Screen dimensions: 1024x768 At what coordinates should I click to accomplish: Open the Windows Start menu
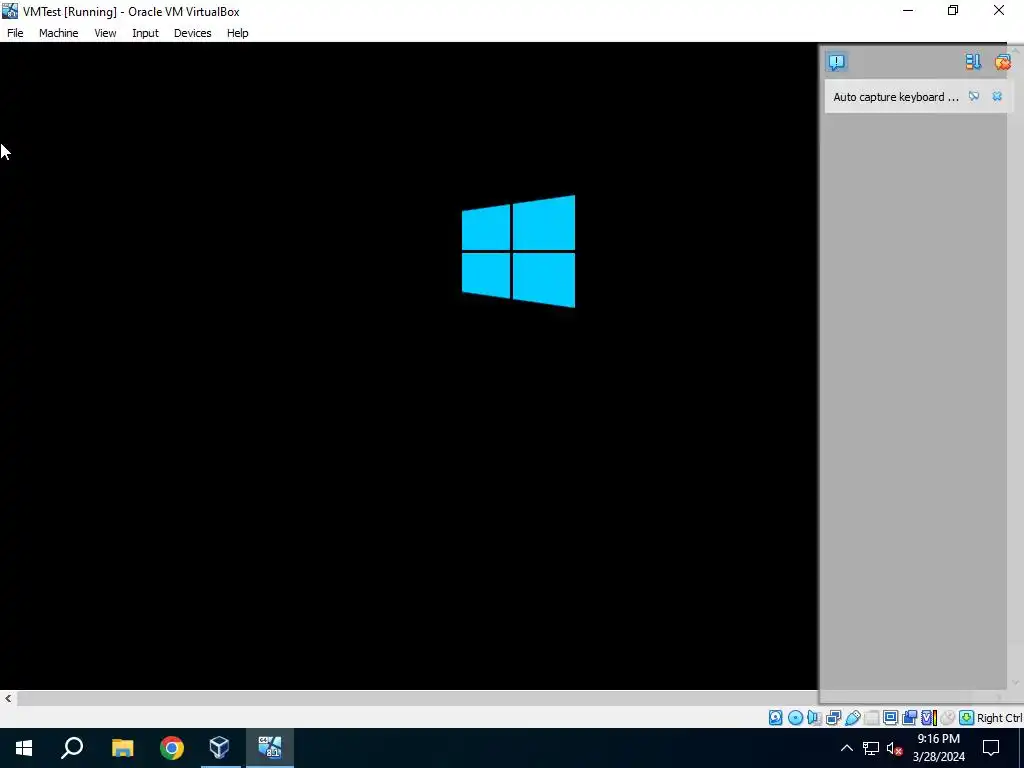pos(24,748)
